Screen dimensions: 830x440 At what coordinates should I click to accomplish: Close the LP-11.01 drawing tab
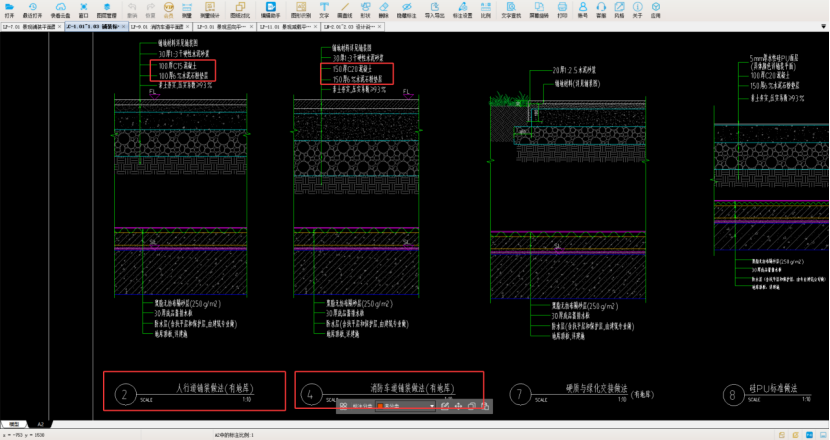(x=316, y=27)
